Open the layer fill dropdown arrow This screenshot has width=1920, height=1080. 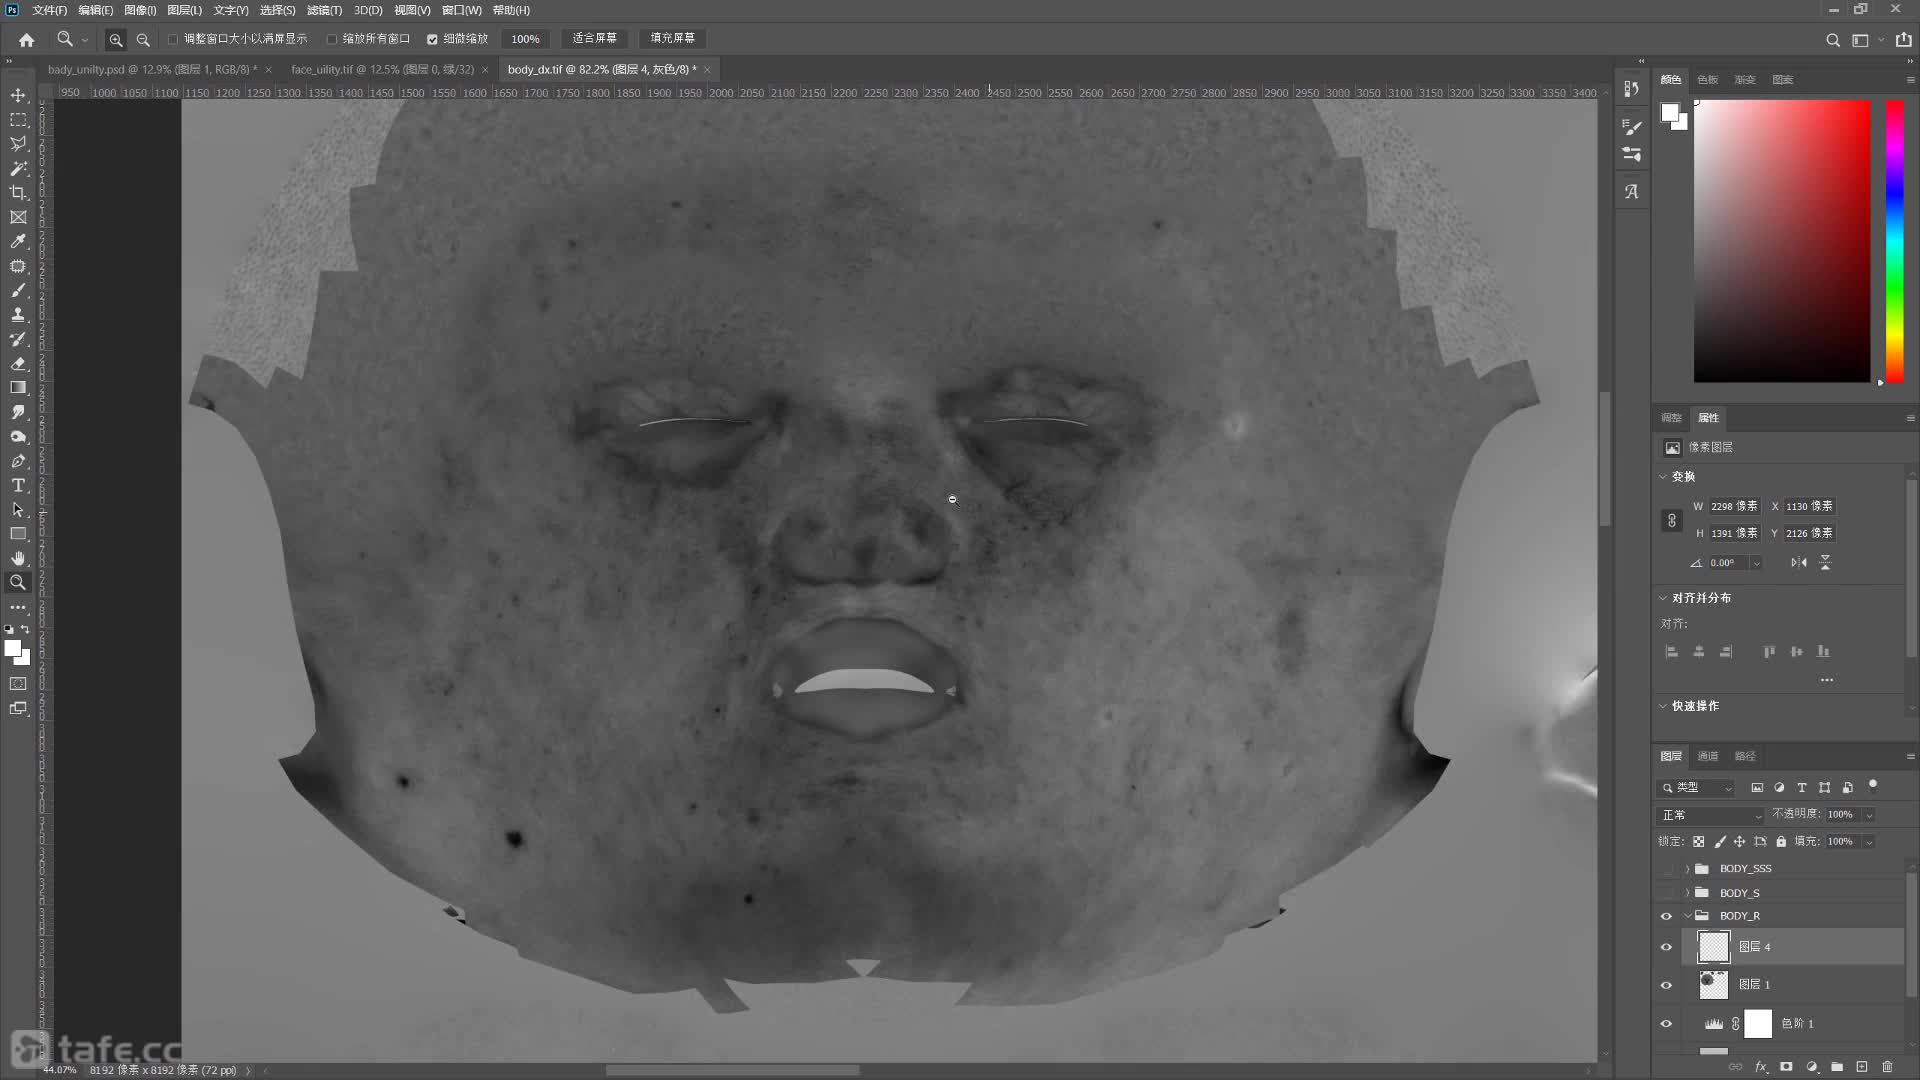coord(1869,842)
